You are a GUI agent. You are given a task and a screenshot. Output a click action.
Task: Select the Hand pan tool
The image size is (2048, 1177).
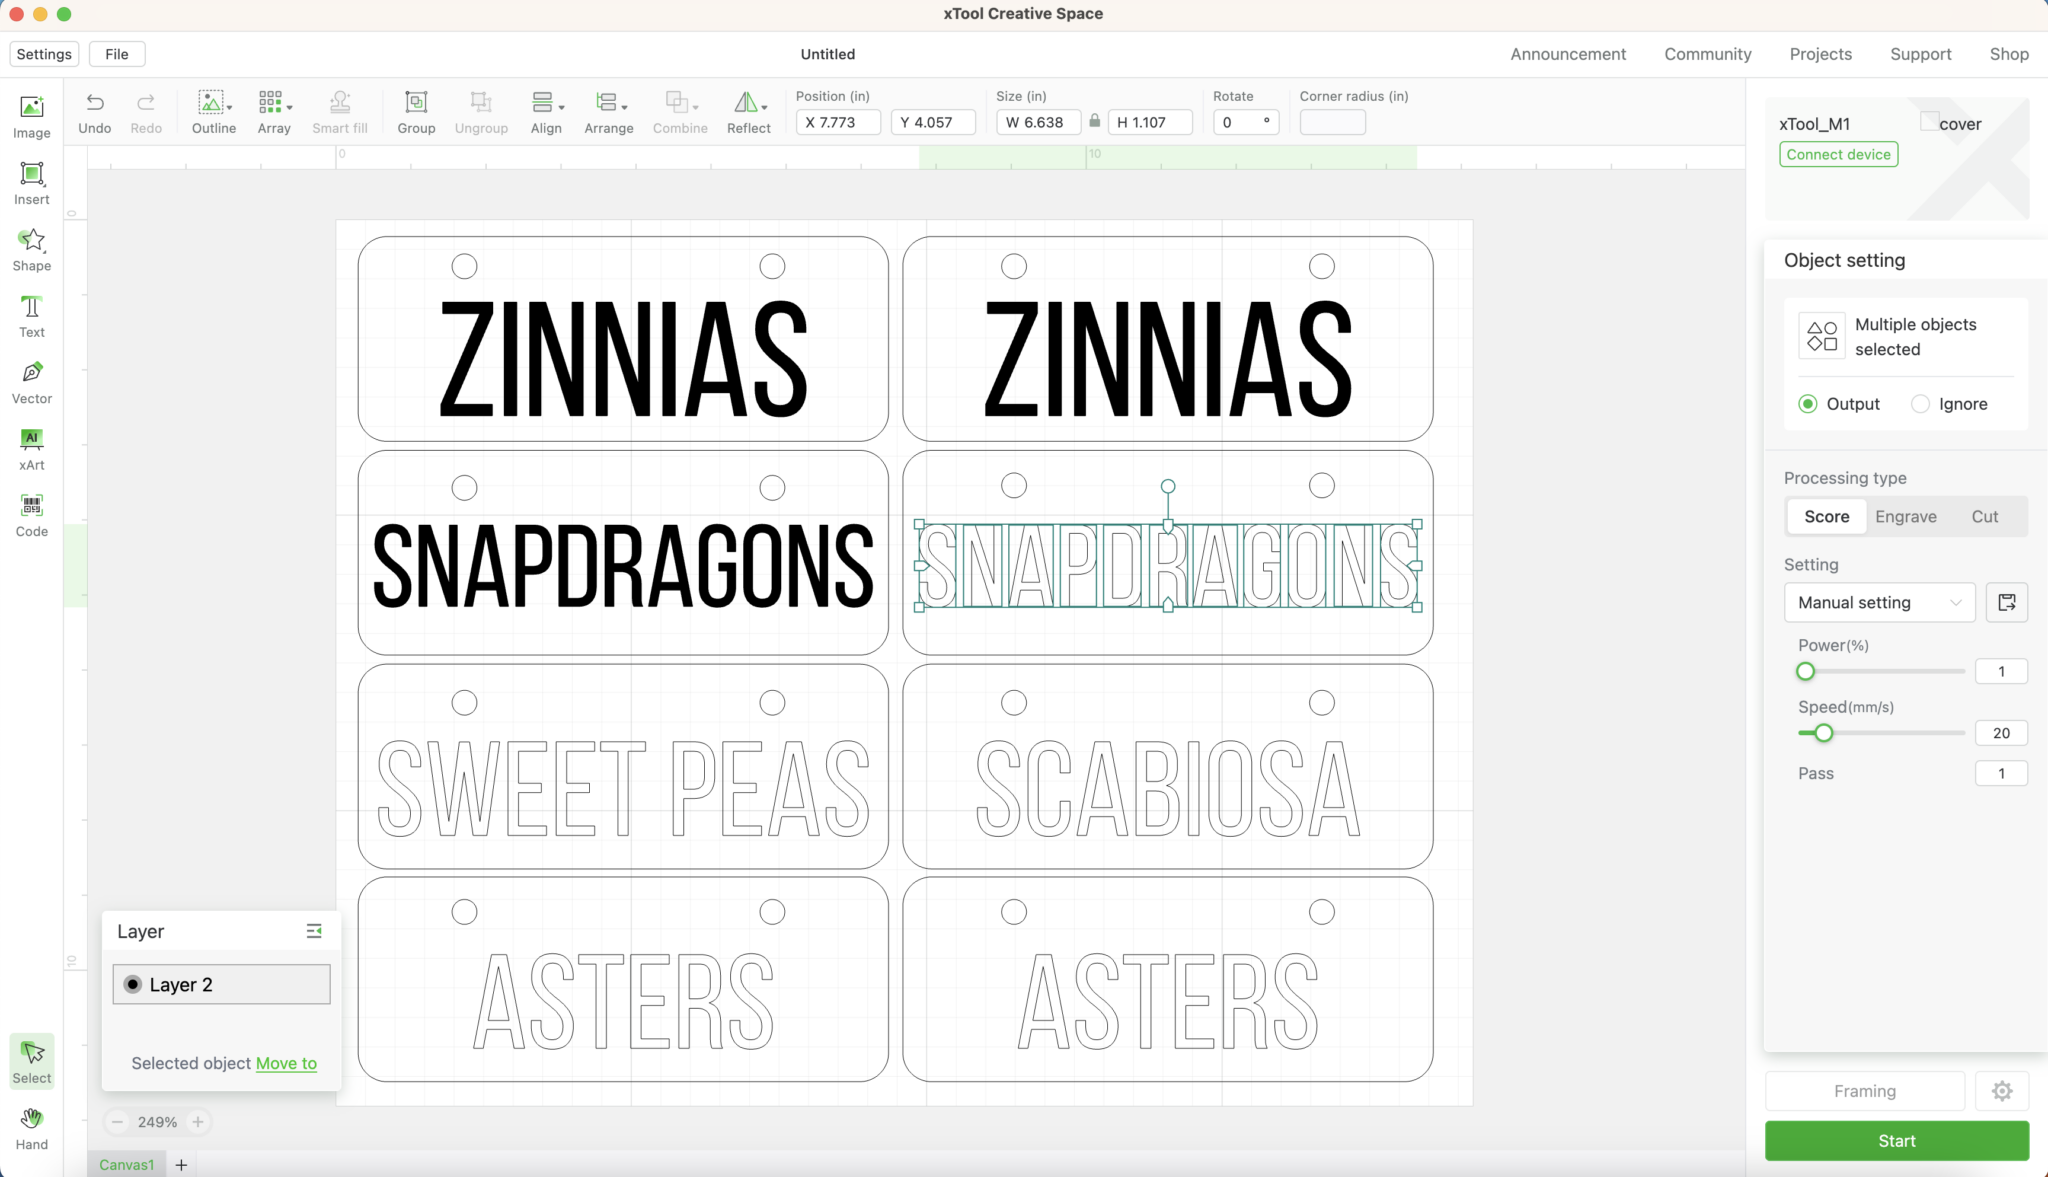[x=31, y=1128]
